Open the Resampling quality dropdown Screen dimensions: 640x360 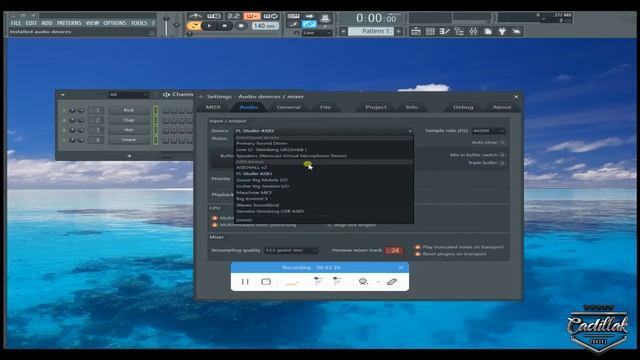pos(291,250)
